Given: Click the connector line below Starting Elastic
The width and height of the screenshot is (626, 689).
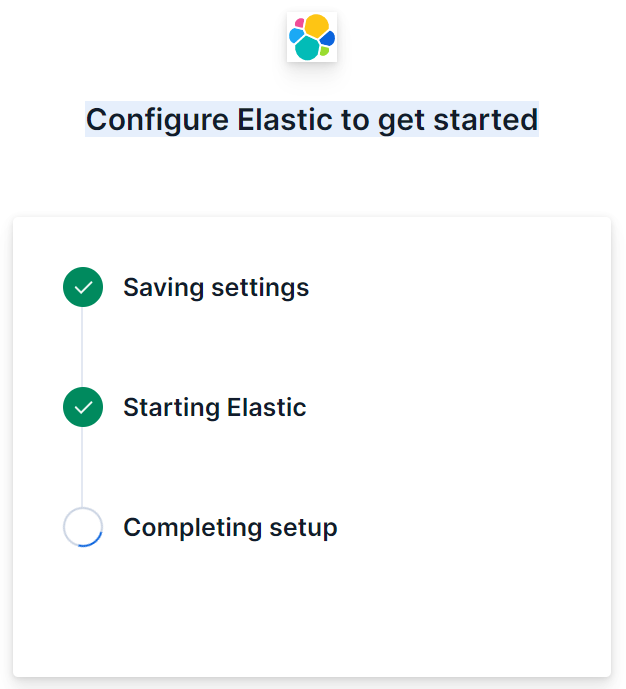Looking at the screenshot, I should tap(83, 467).
